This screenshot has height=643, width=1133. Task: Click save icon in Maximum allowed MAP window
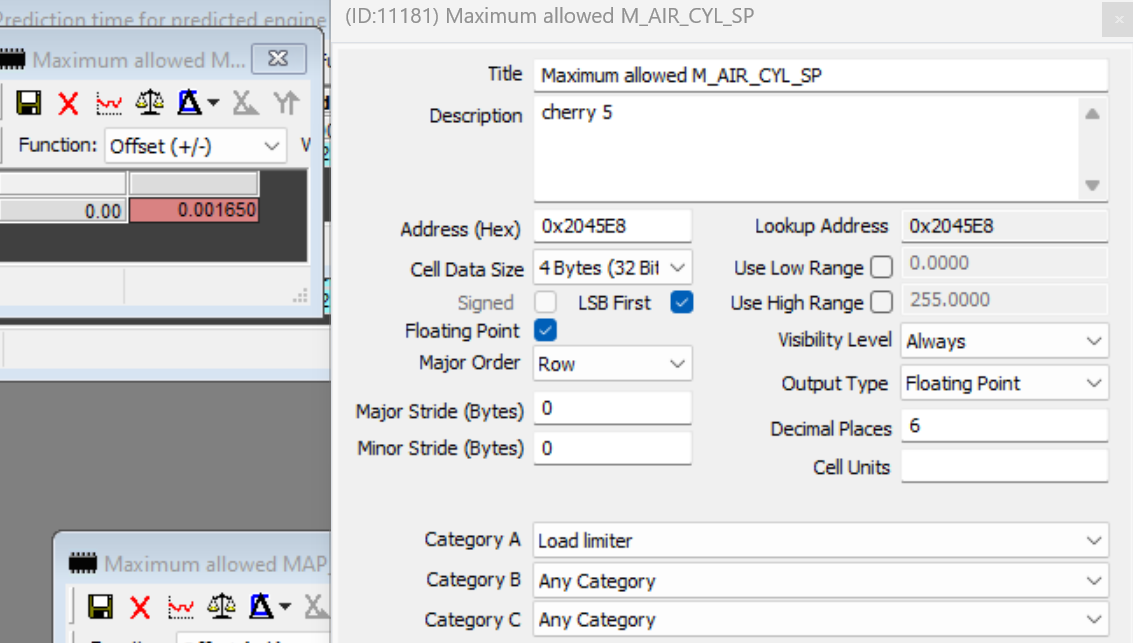tap(100, 607)
